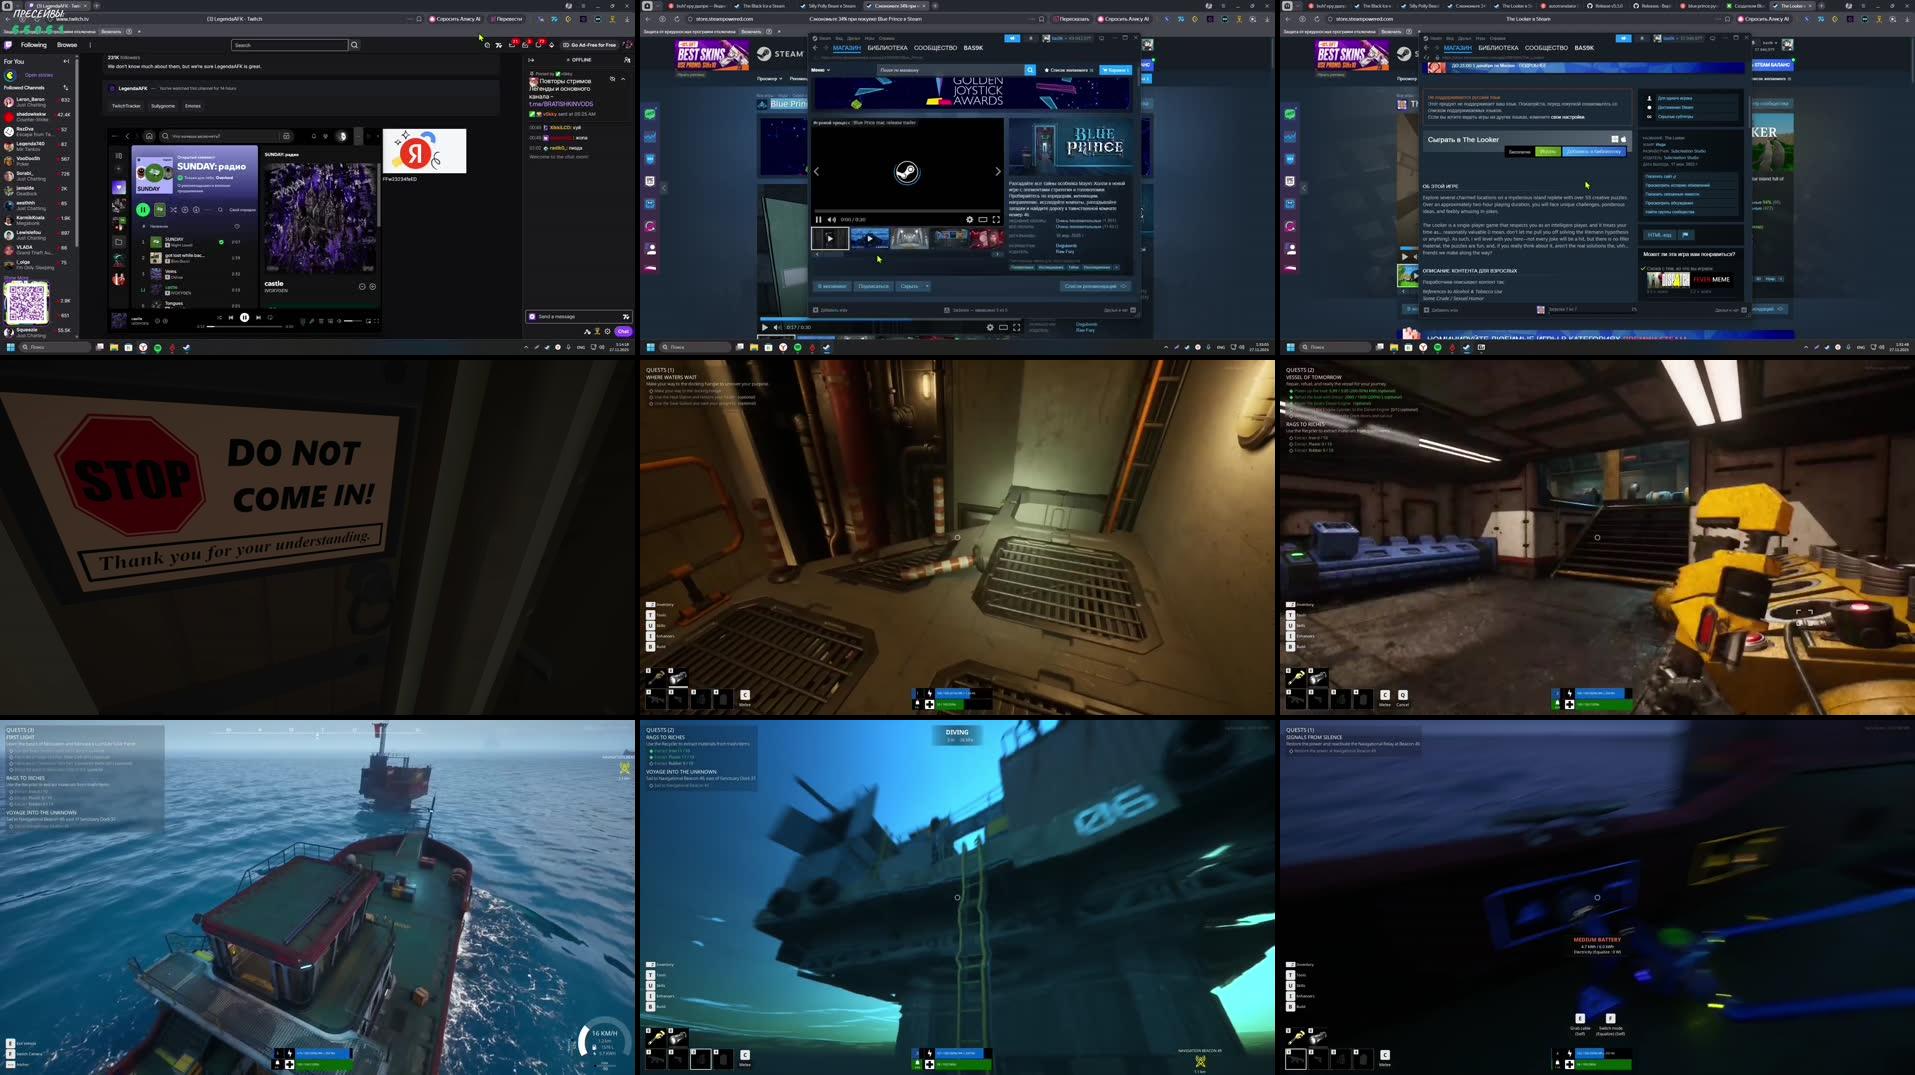Screen dimensions: 1915x1075
Task: Check the 'похожа на игры' recommendation checkbox
Action: tap(1645, 268)
